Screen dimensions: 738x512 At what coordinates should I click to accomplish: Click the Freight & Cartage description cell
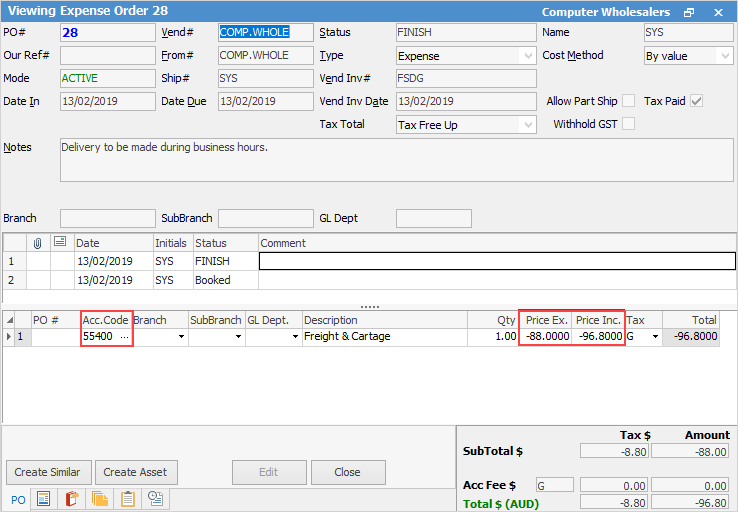coord(385,336)
